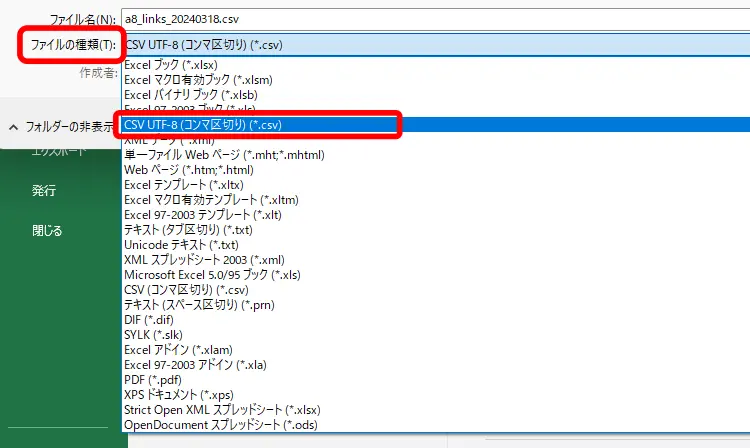Choose 単一ファイル Web ページ (*.mht) option
Viewport: 750px width, 448px height.
[224, 155]
